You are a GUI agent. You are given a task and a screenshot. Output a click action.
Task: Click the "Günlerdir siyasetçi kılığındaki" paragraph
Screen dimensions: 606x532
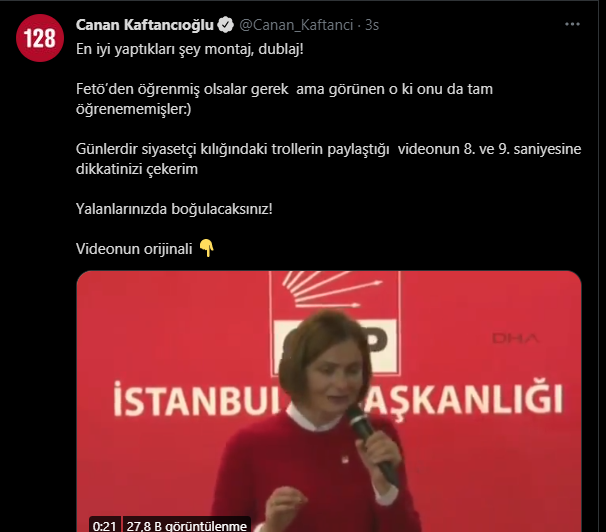329,159
